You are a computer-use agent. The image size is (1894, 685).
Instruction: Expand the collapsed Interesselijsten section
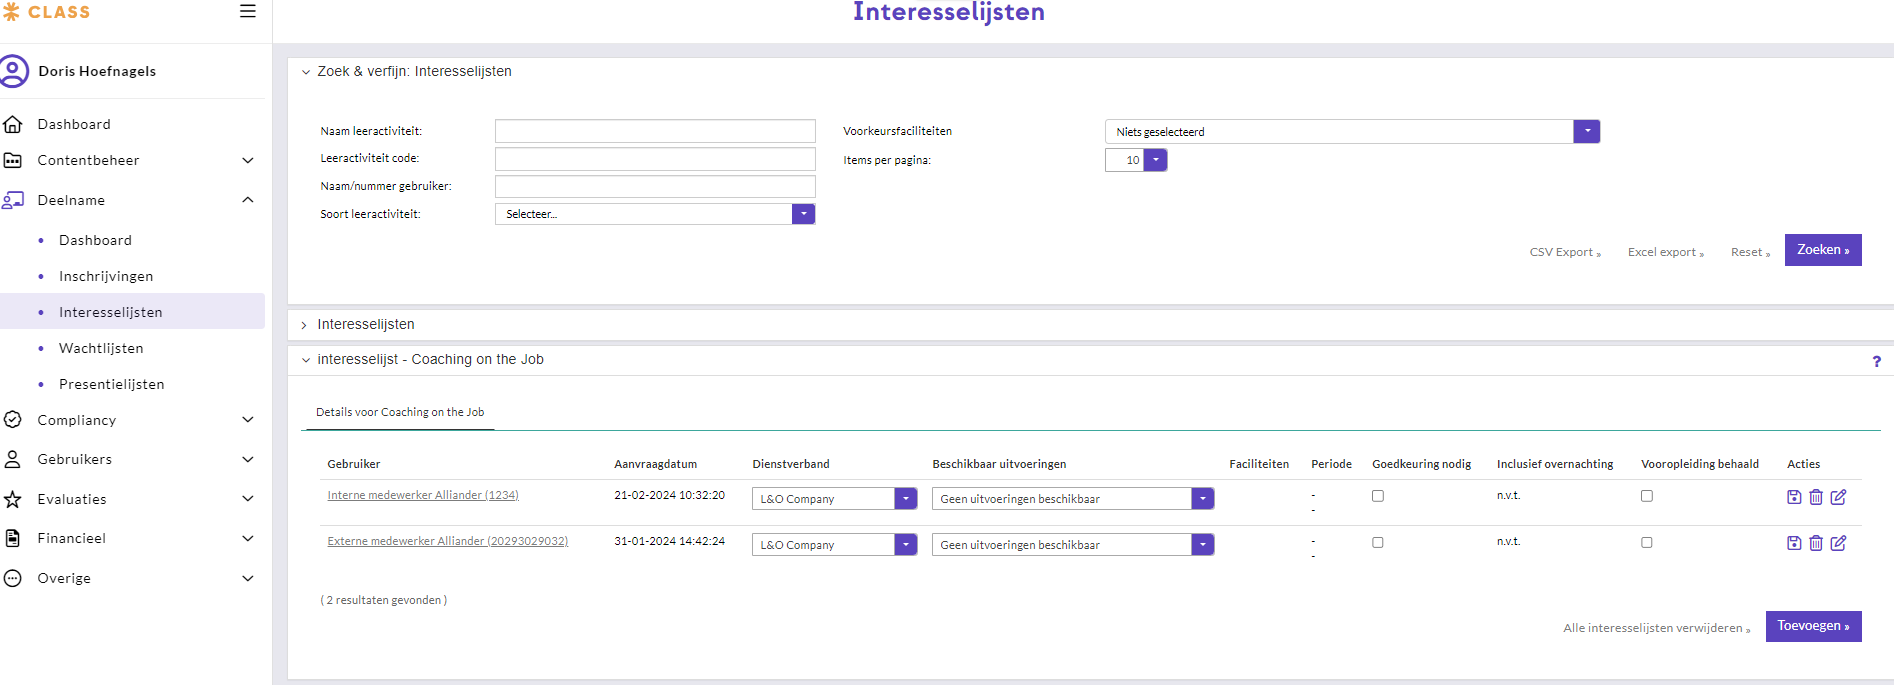365,325
